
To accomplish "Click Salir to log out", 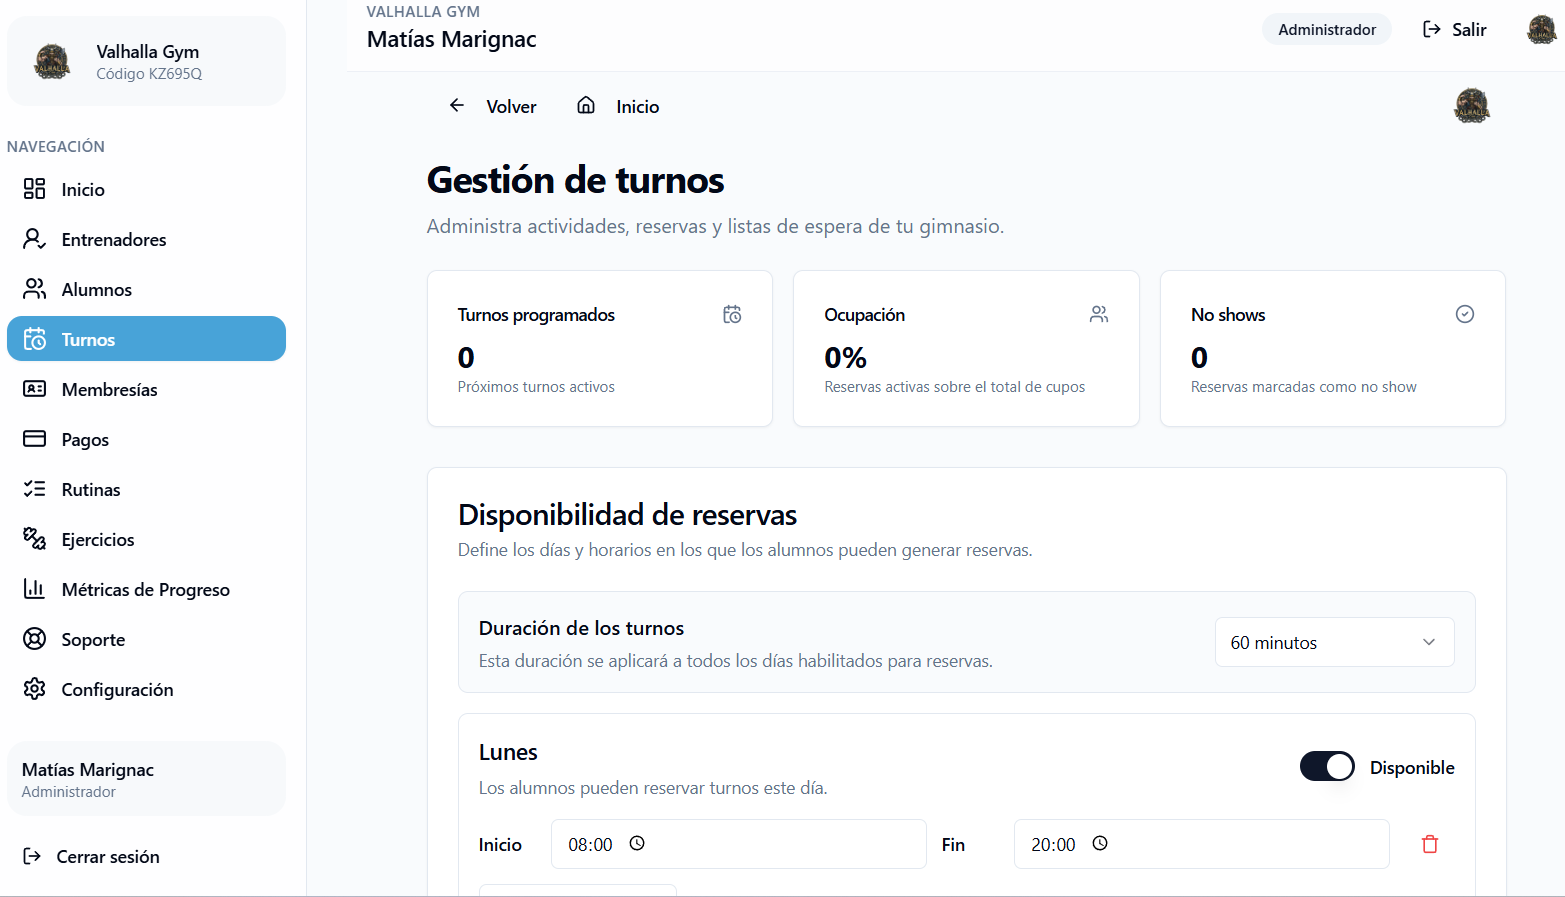I will coord(1455,30).
